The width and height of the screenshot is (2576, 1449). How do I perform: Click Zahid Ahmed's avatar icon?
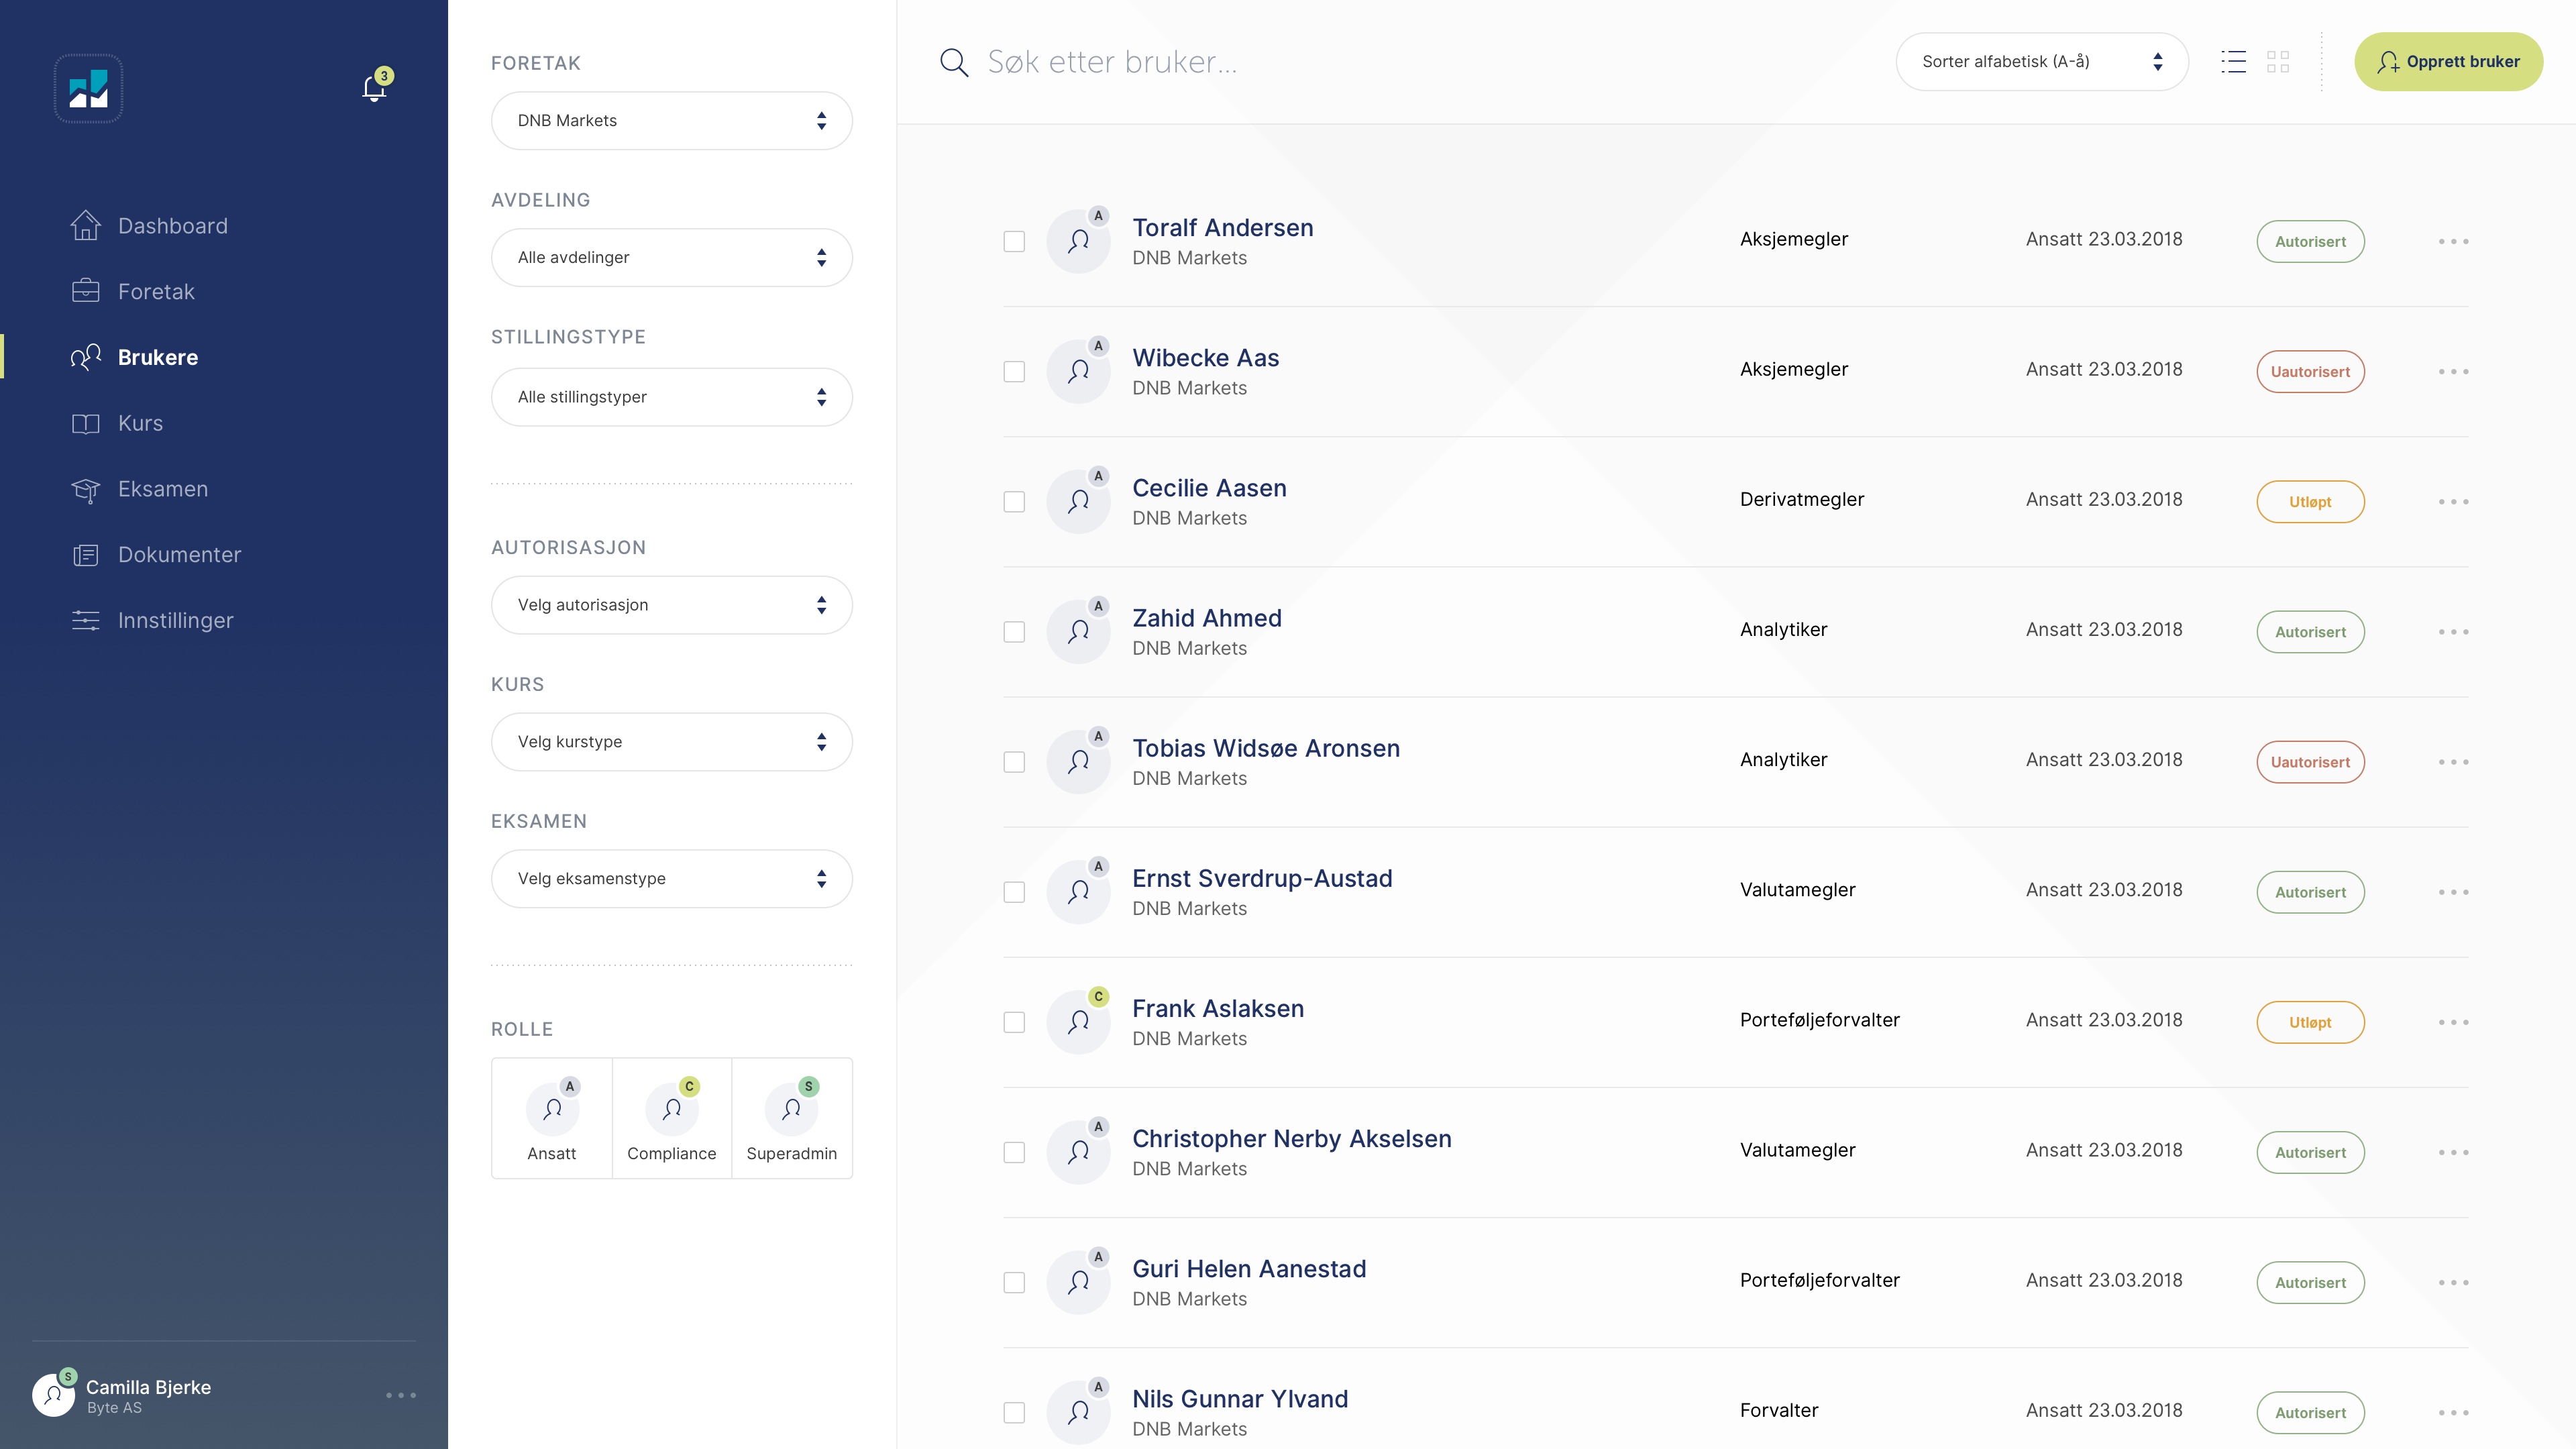(x=1078, y=631)
